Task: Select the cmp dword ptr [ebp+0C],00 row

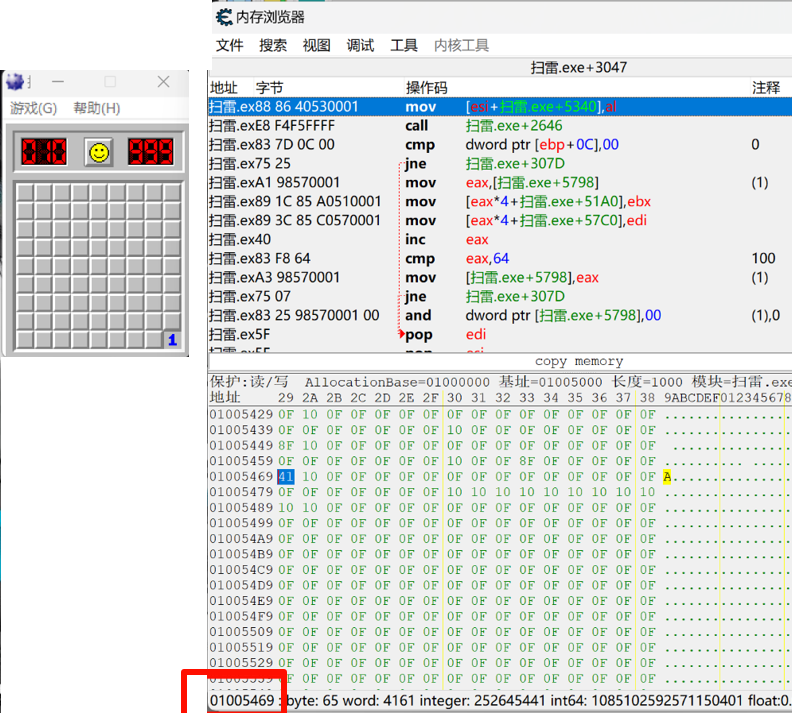Action: coord(500,144)
